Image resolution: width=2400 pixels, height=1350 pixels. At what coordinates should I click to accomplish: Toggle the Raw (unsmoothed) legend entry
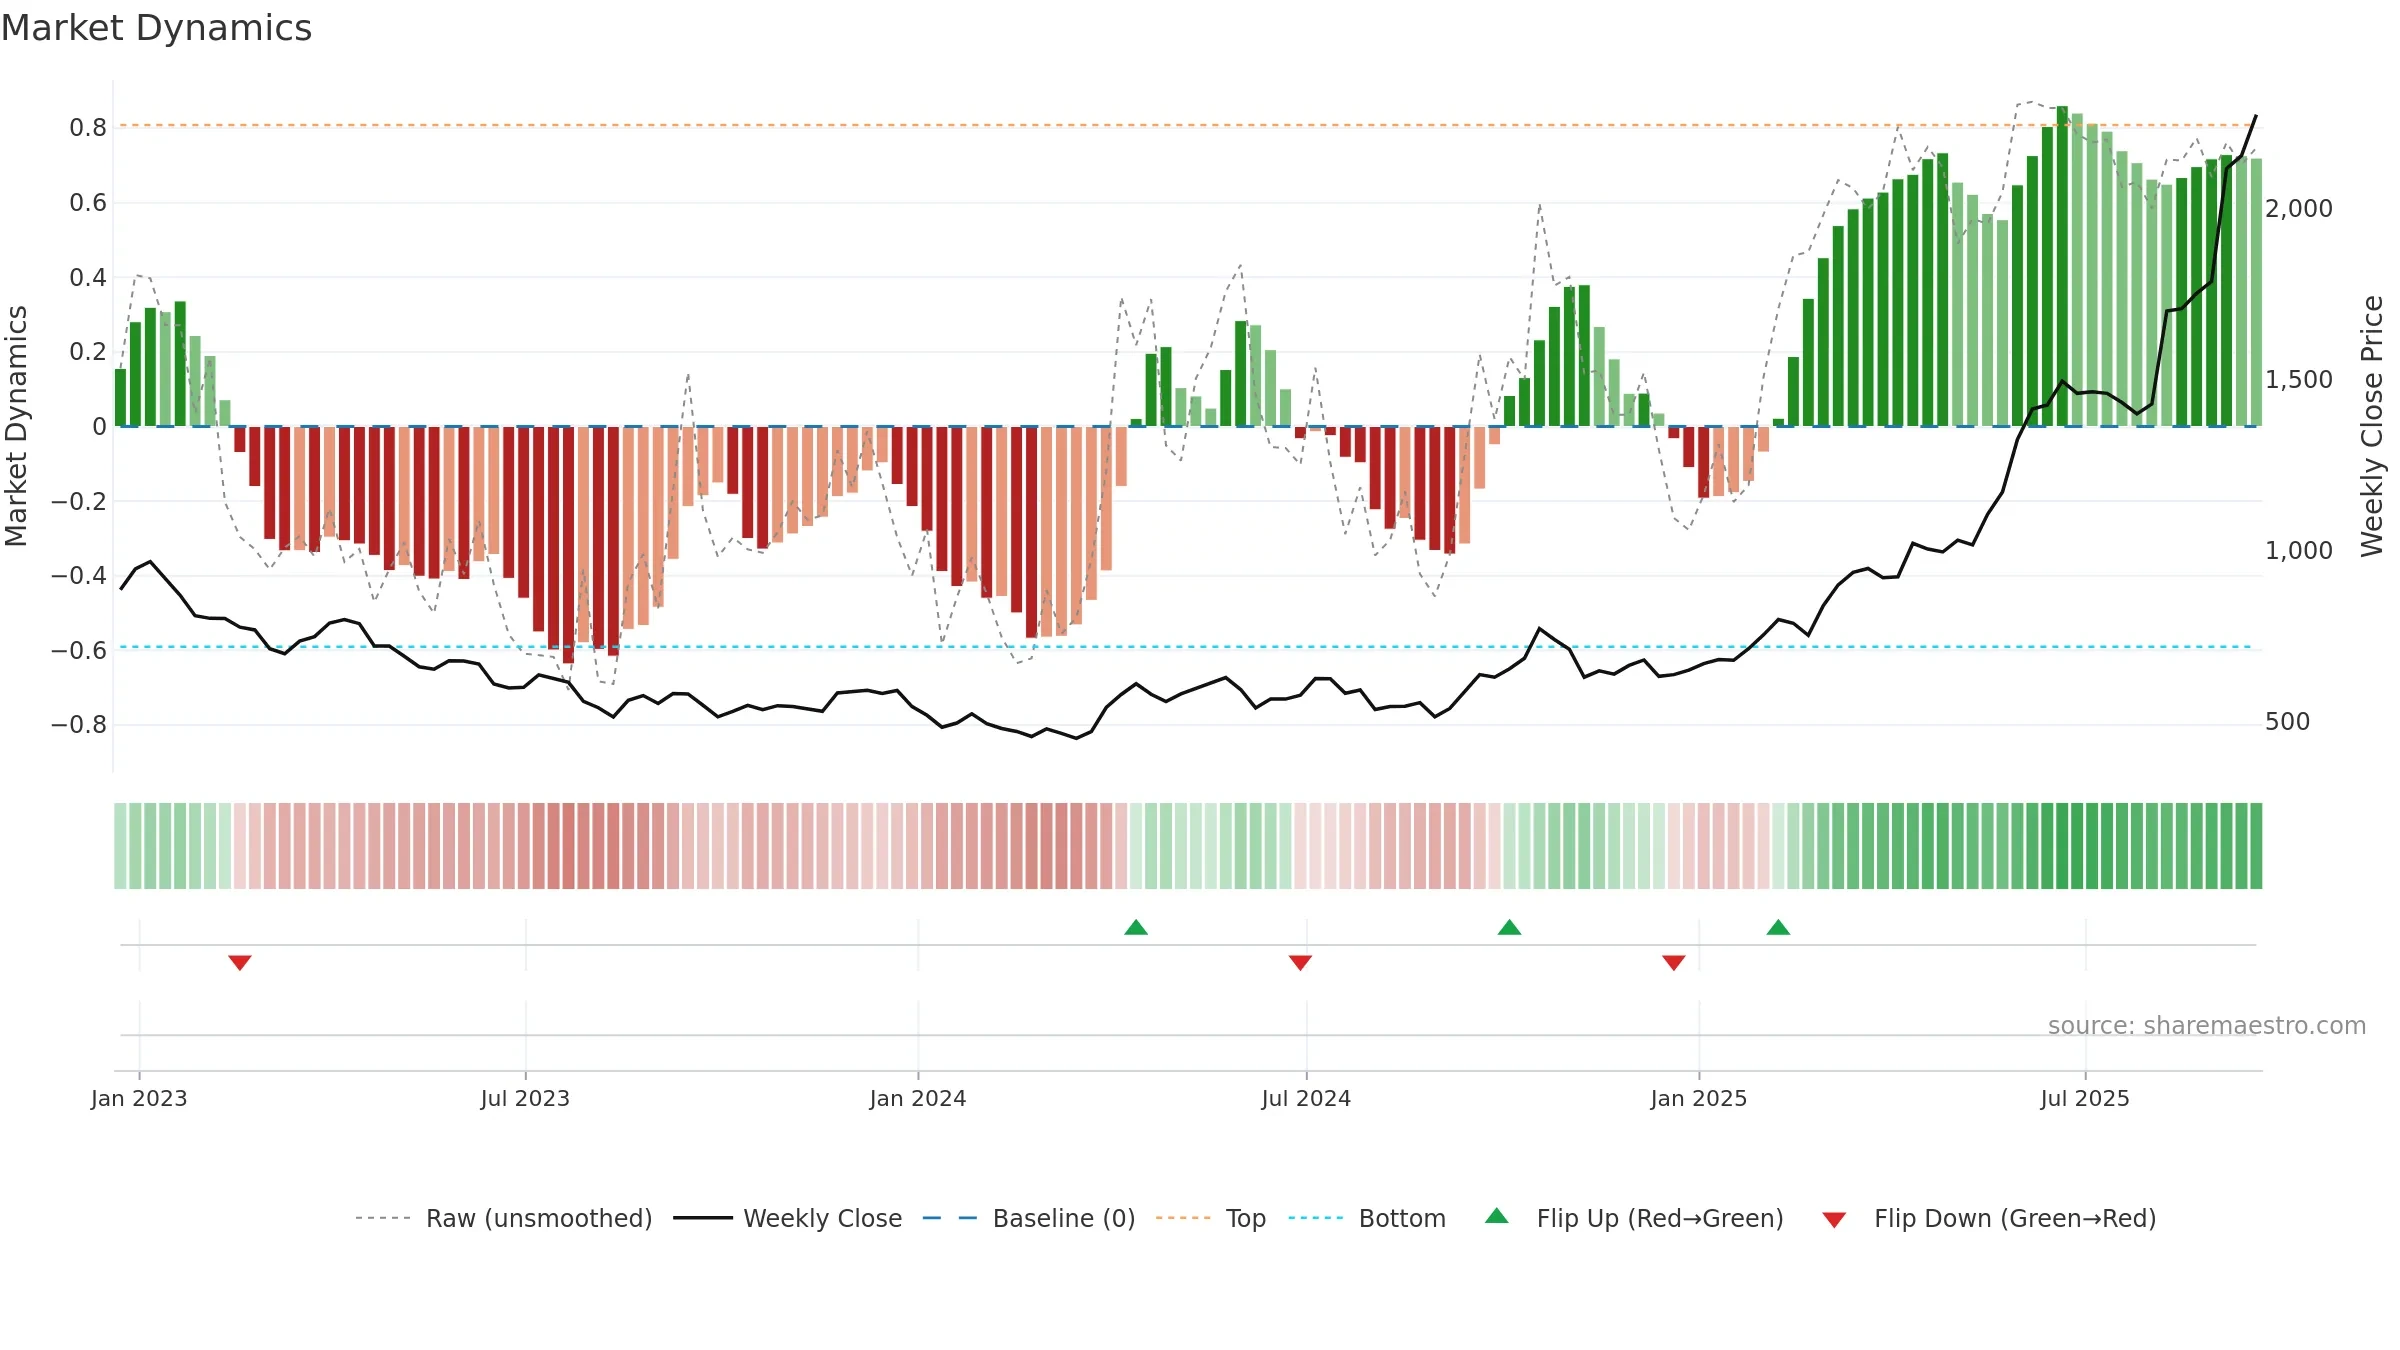pos(504,1218)
